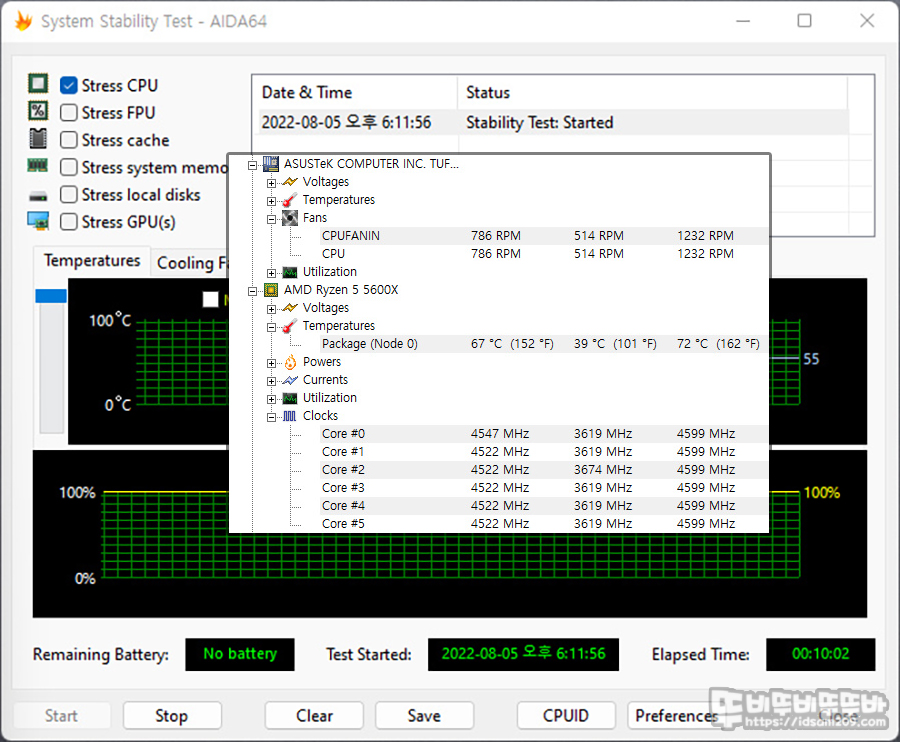Select the Core #1 clock row

coord(544,452)
